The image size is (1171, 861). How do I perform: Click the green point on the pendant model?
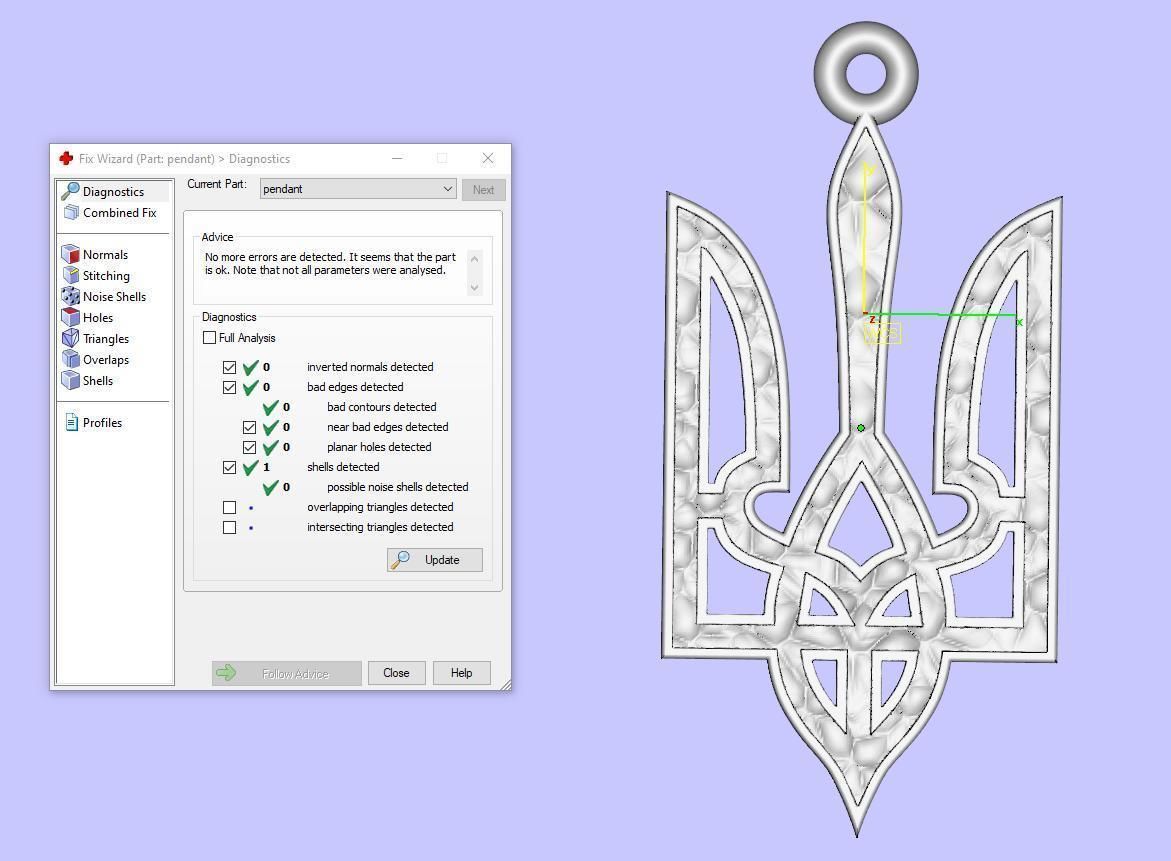coord(861,428)
